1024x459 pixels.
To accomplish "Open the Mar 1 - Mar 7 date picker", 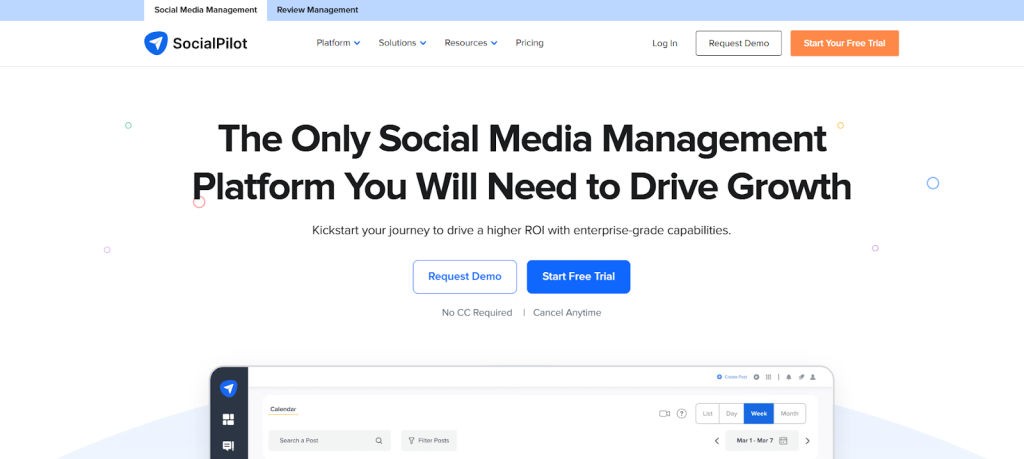I will (x=761, y=441).
